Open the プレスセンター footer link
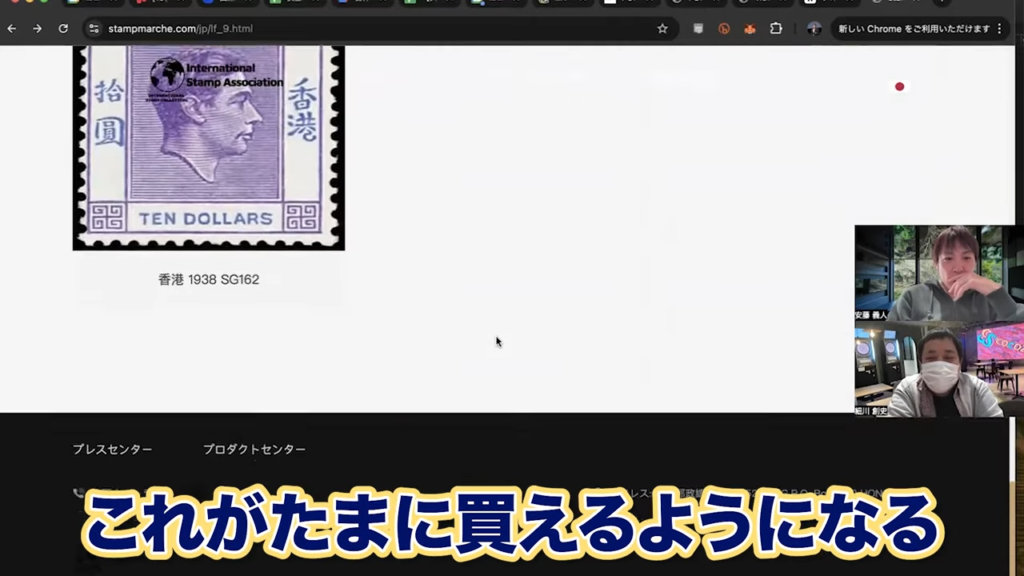 click(112, 449)
